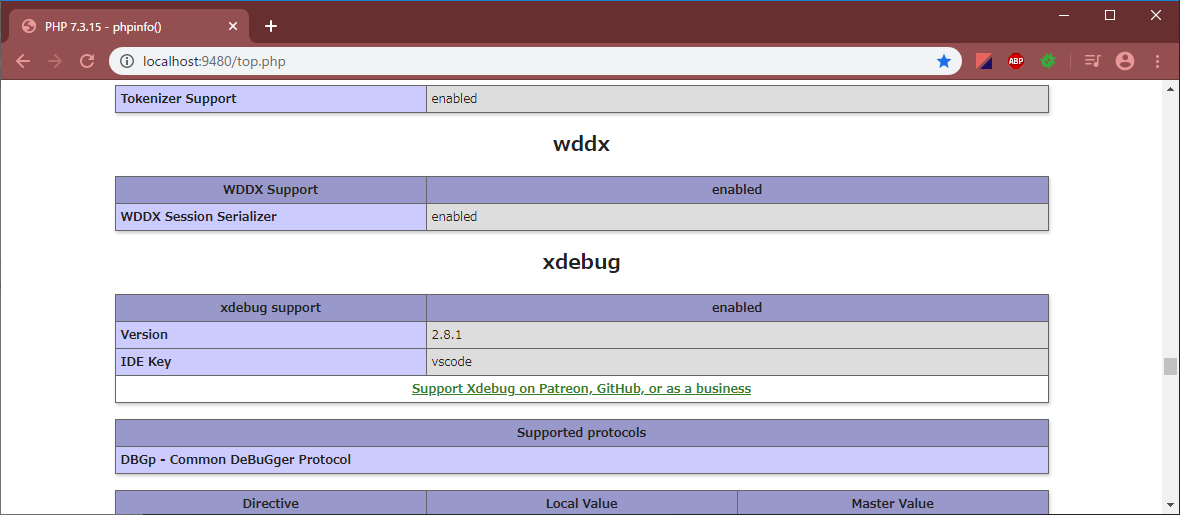1180x515 pixels.
Task: Minimize the Chrome window
Action: click(x=1064, y=15)
